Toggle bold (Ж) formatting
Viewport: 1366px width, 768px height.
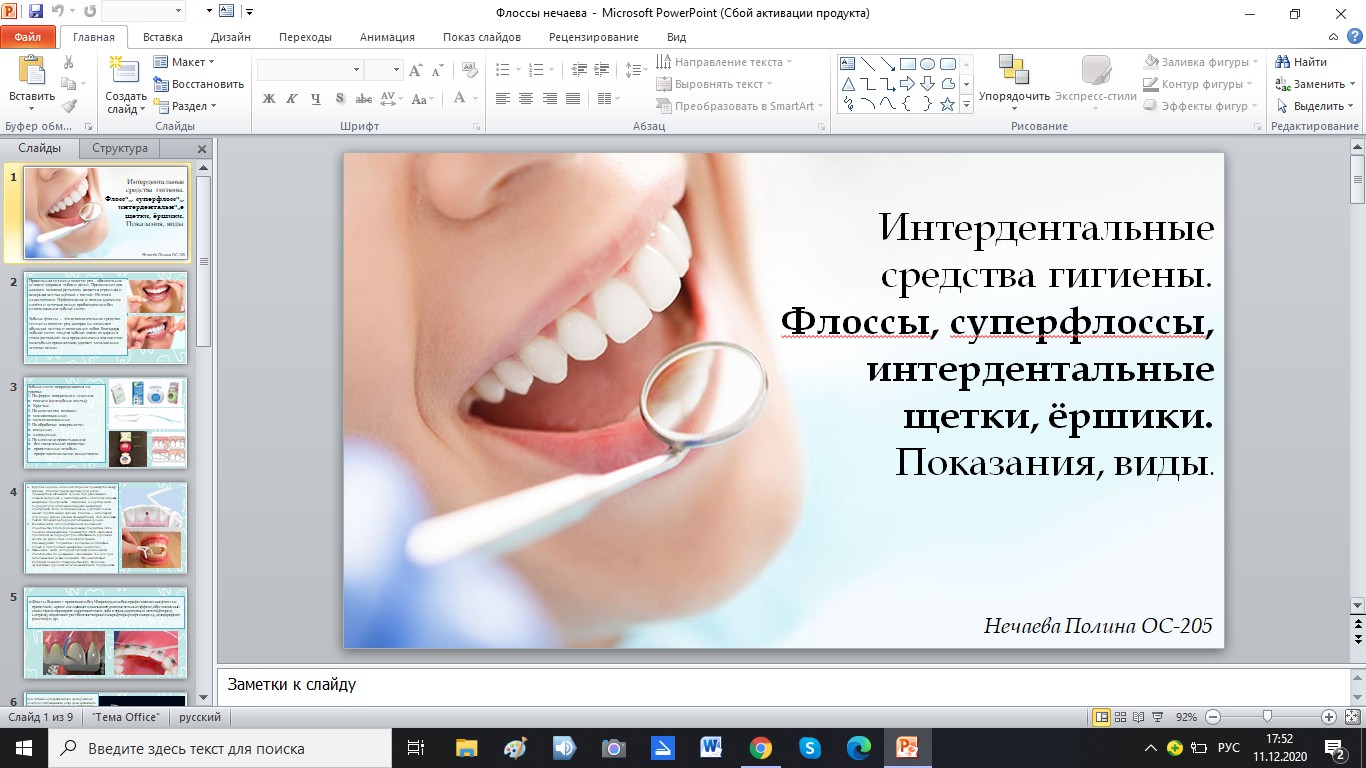268,99
